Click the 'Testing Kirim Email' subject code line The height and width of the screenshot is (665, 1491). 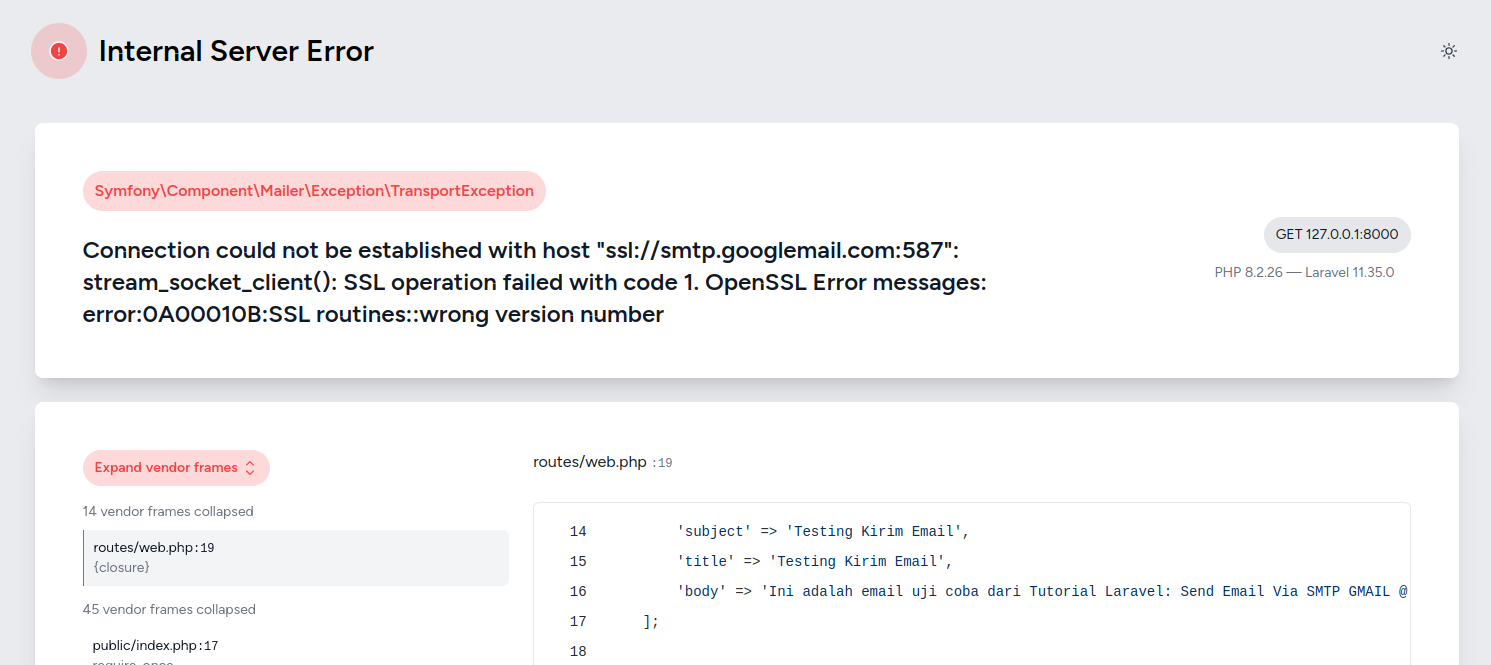click(820, 531)
